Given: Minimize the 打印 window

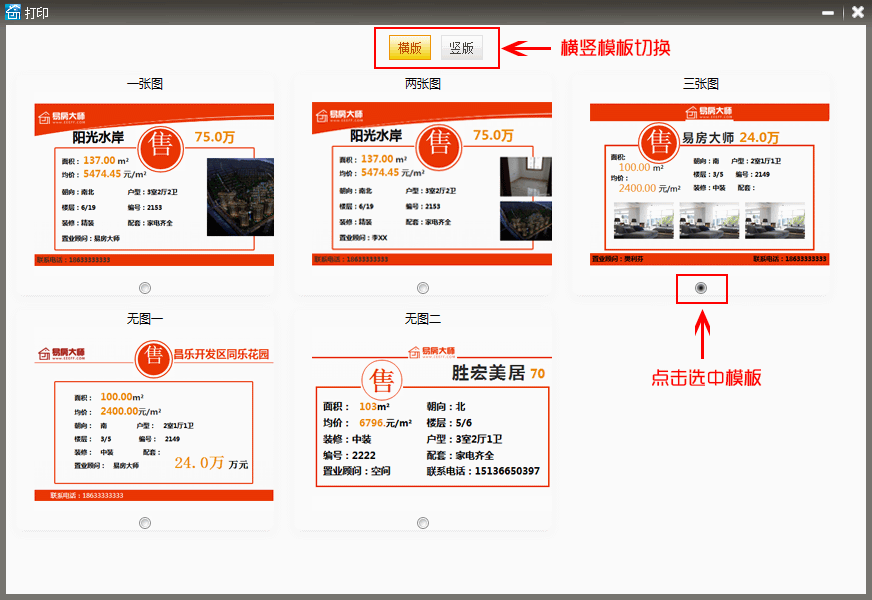Looking at the screenshot, I should point(828,13).
